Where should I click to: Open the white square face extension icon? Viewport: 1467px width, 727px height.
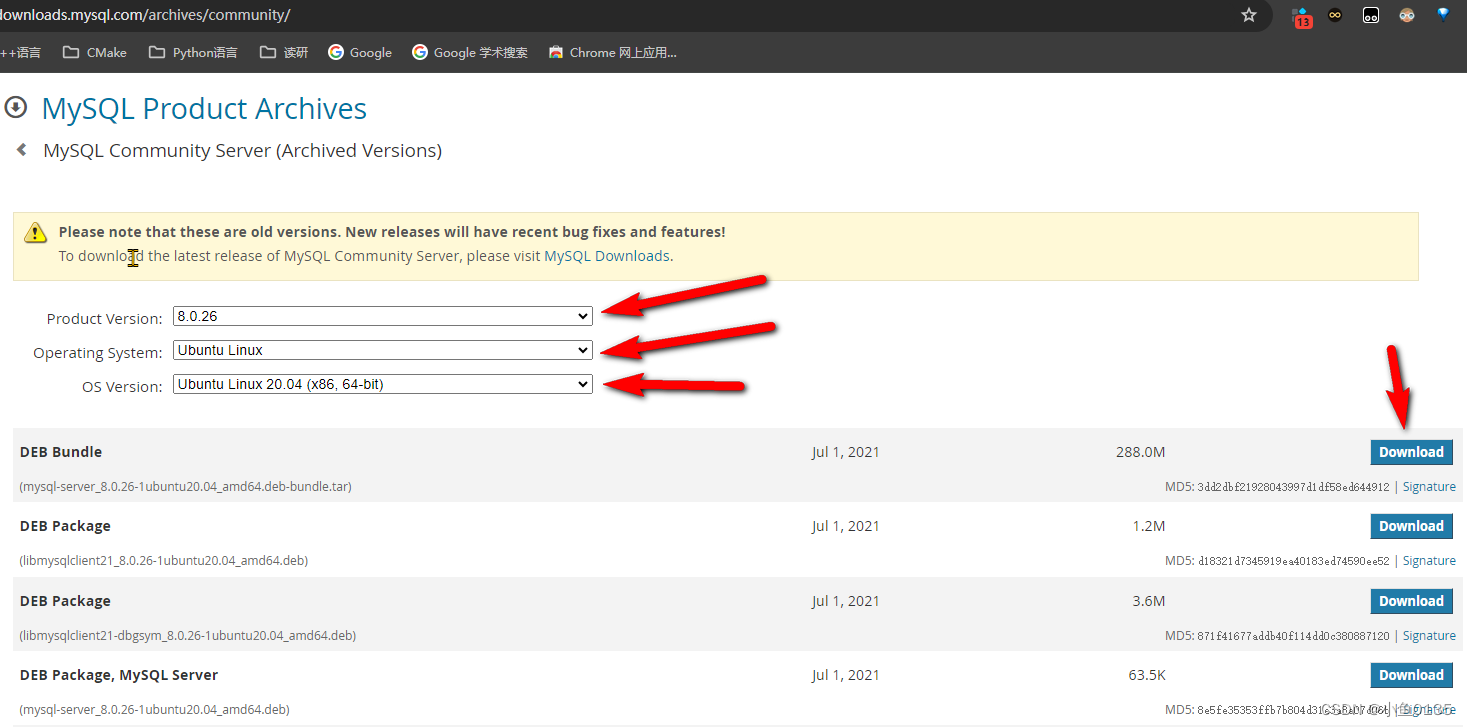coord(1371,15)
